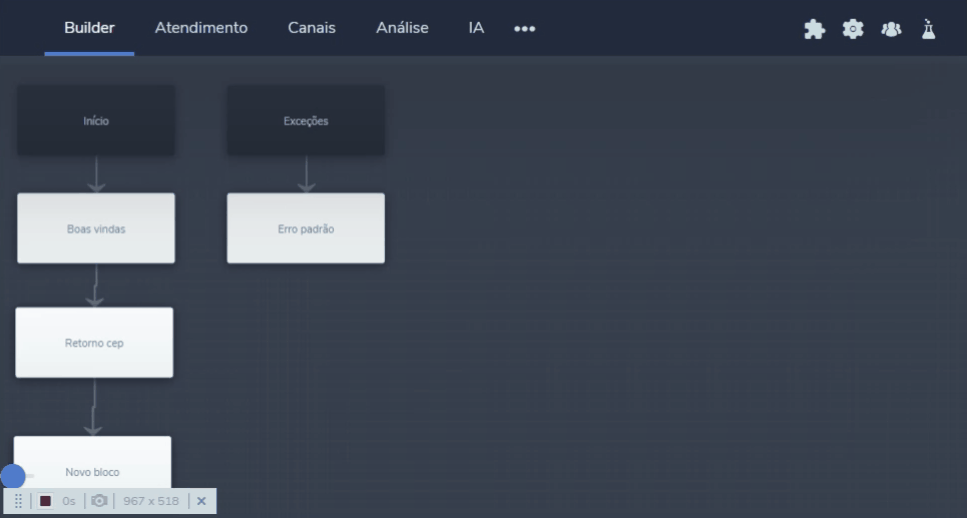
Task: Open the test flask icon
Action: pyautogui.click(x=928, y=29)
